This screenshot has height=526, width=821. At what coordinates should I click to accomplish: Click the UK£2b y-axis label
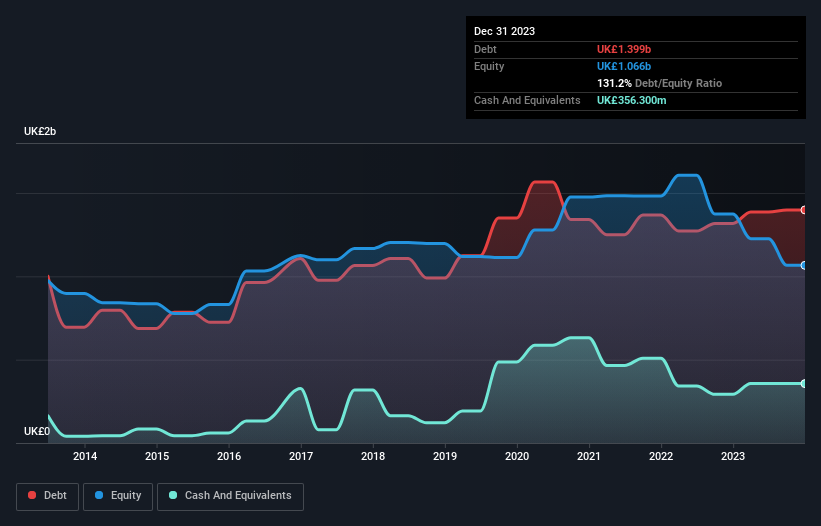[40, 131]
